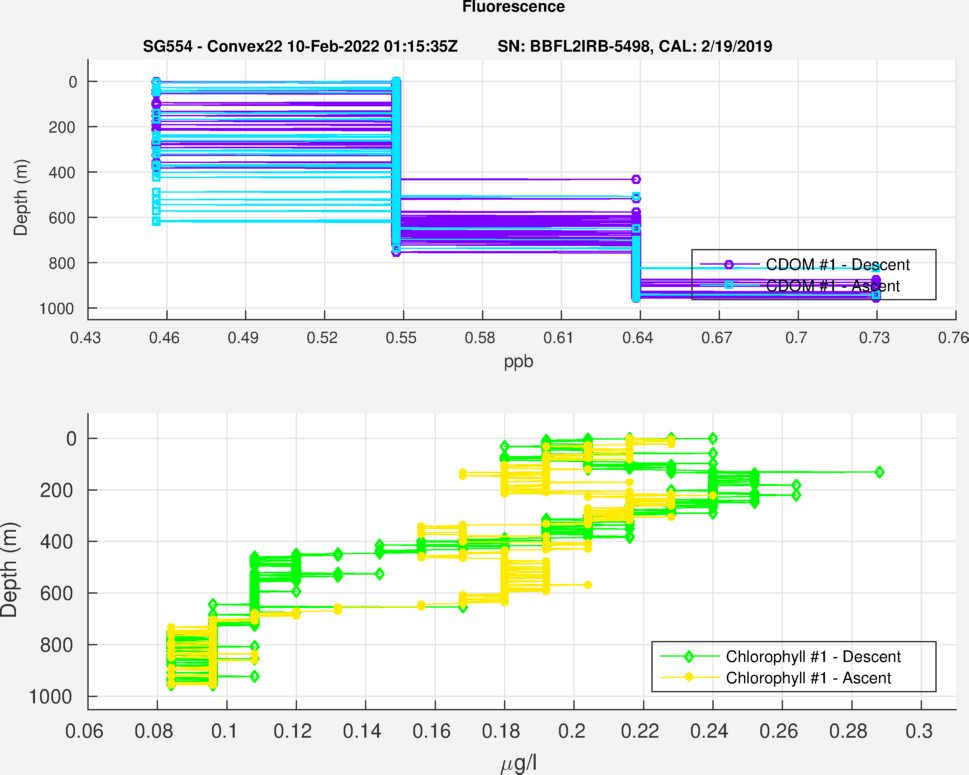
Task: Click the "800" depth tick on CDOM plot
Action: coord(62,263)
